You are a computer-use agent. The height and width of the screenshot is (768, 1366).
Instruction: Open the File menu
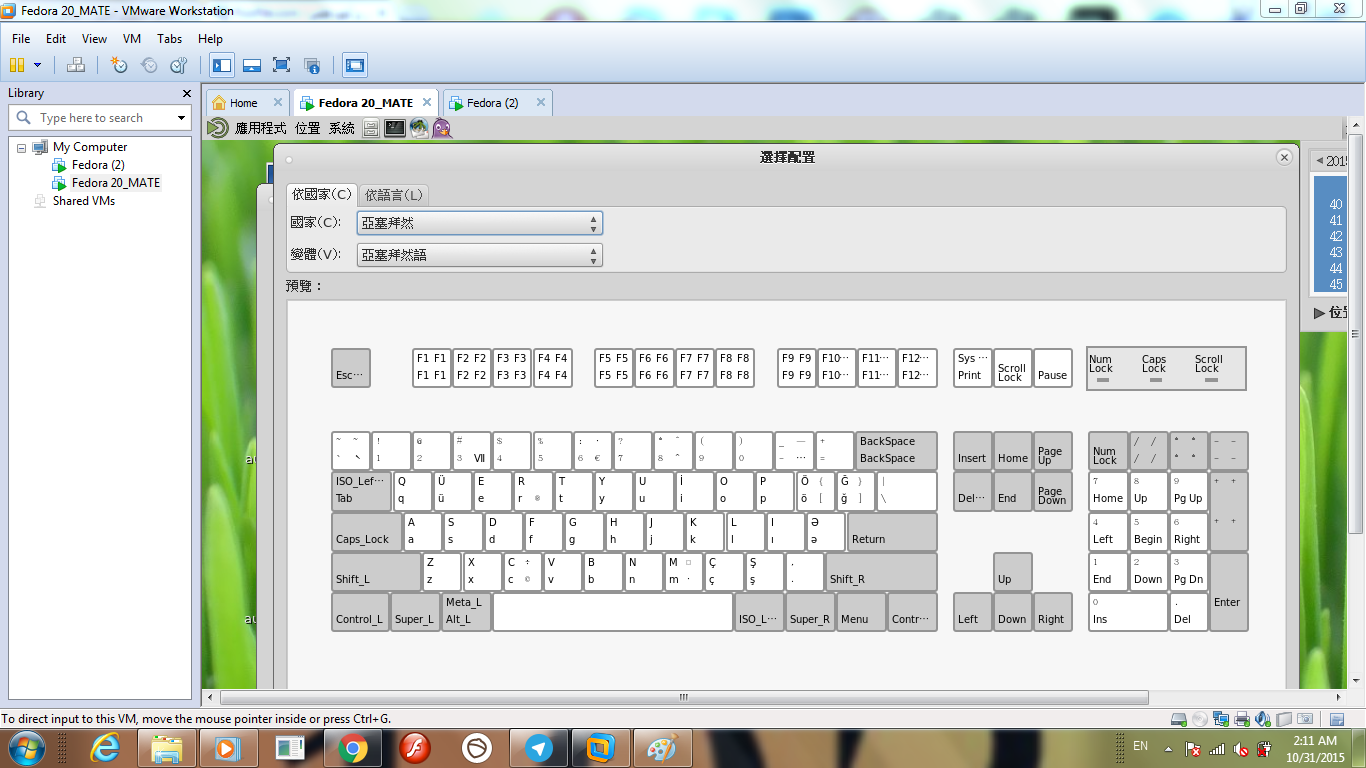pyautogui.click(x=21, y=39)
